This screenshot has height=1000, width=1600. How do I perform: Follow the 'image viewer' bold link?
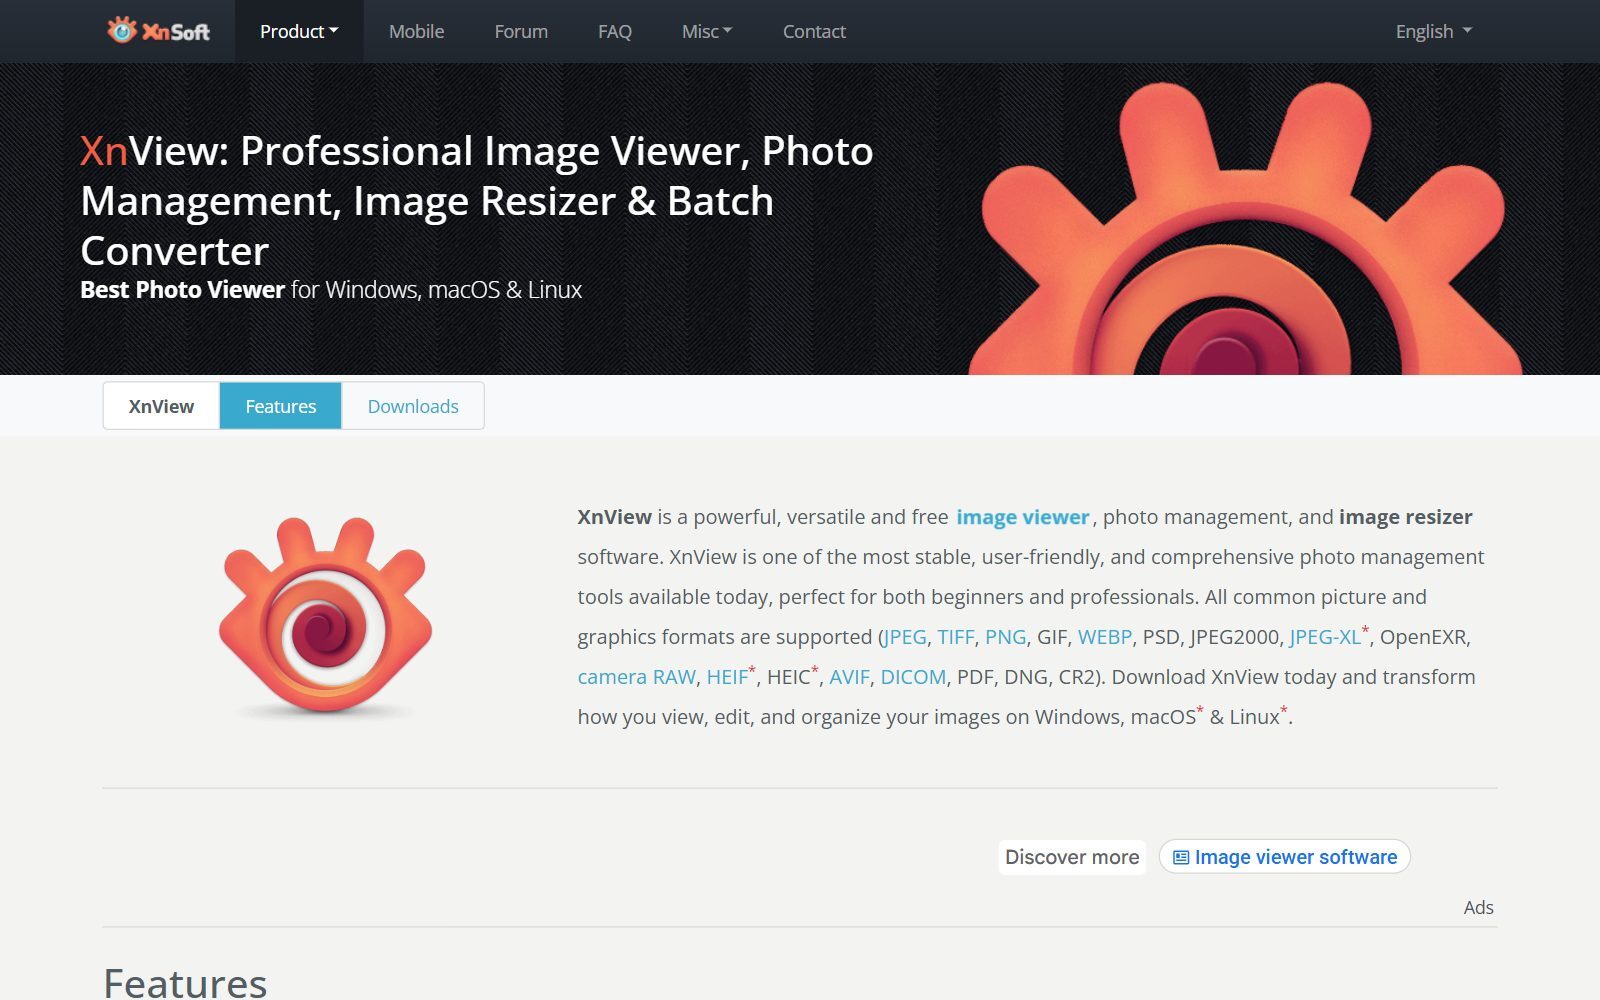(1022, 517)
